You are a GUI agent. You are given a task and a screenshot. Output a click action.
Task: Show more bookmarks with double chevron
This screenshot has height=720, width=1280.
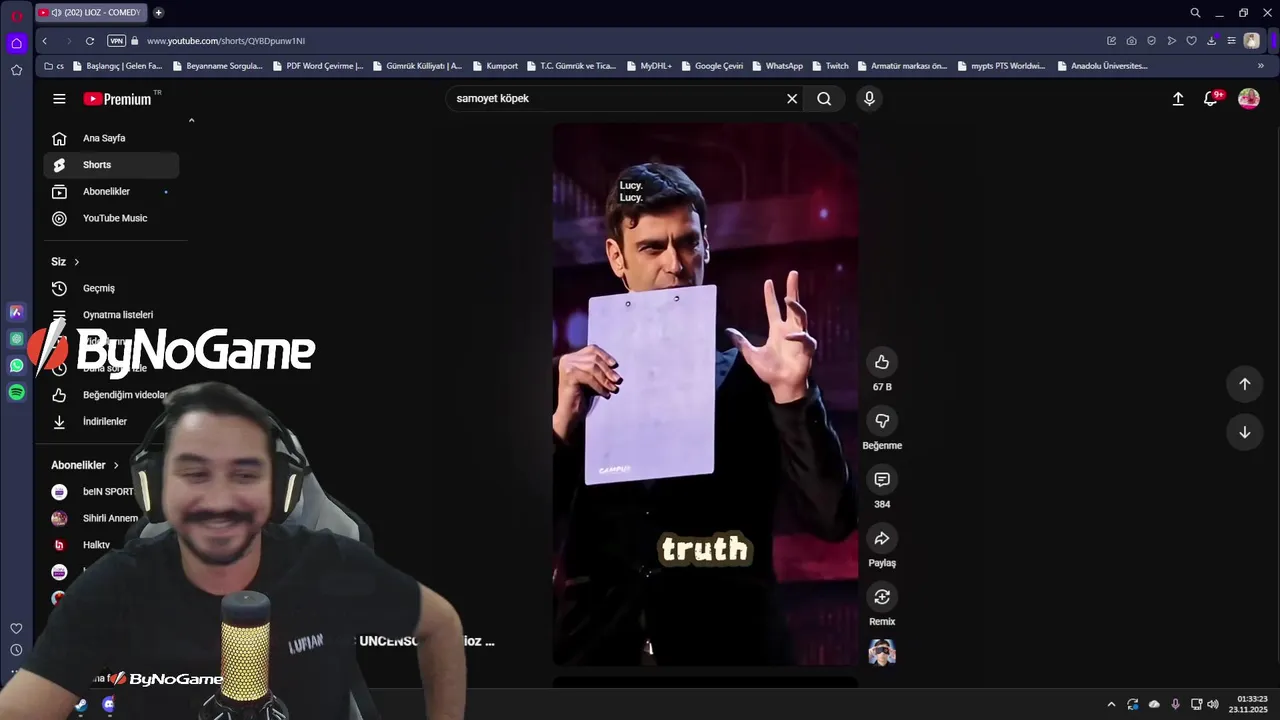pos(1260,66)
